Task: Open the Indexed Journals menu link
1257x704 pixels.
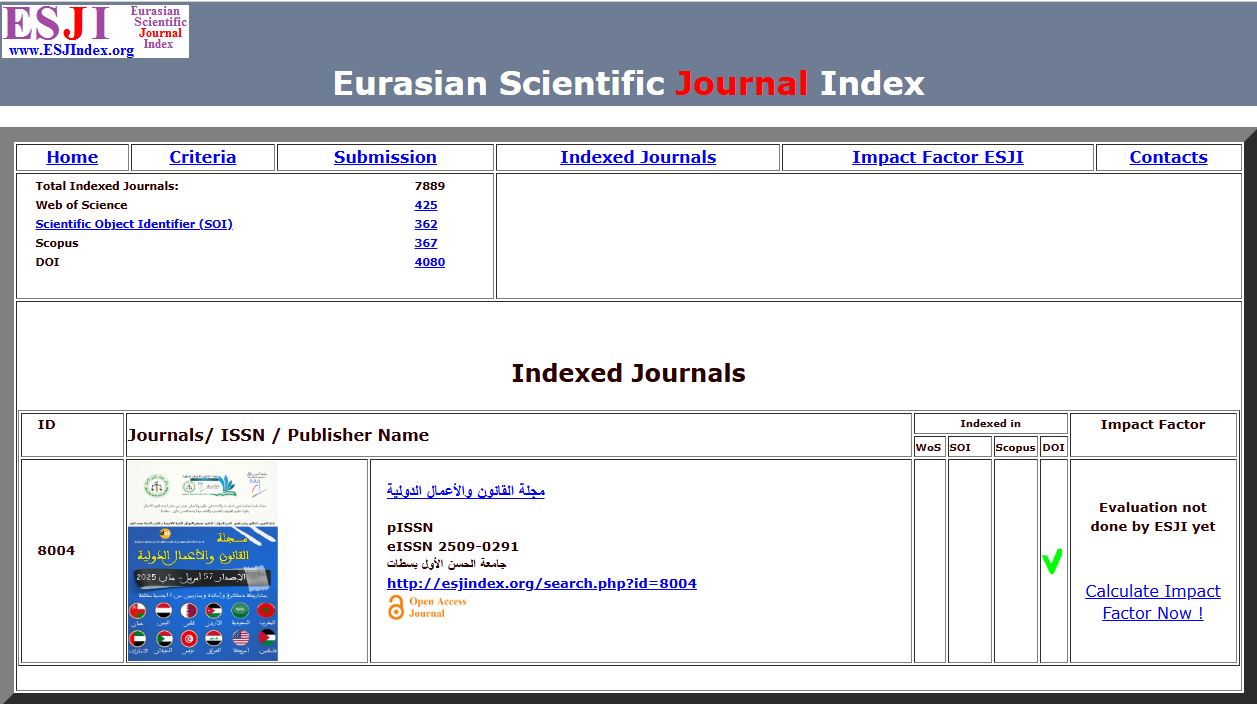Action: (638, 157)
